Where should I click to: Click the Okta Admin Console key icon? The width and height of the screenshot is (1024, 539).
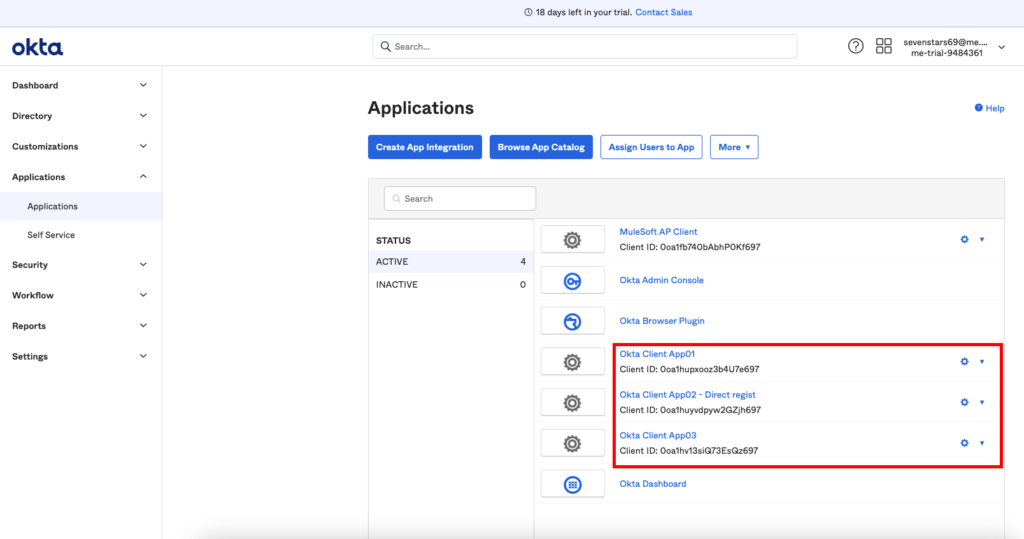pyautogui.click(x=572, y=281)
